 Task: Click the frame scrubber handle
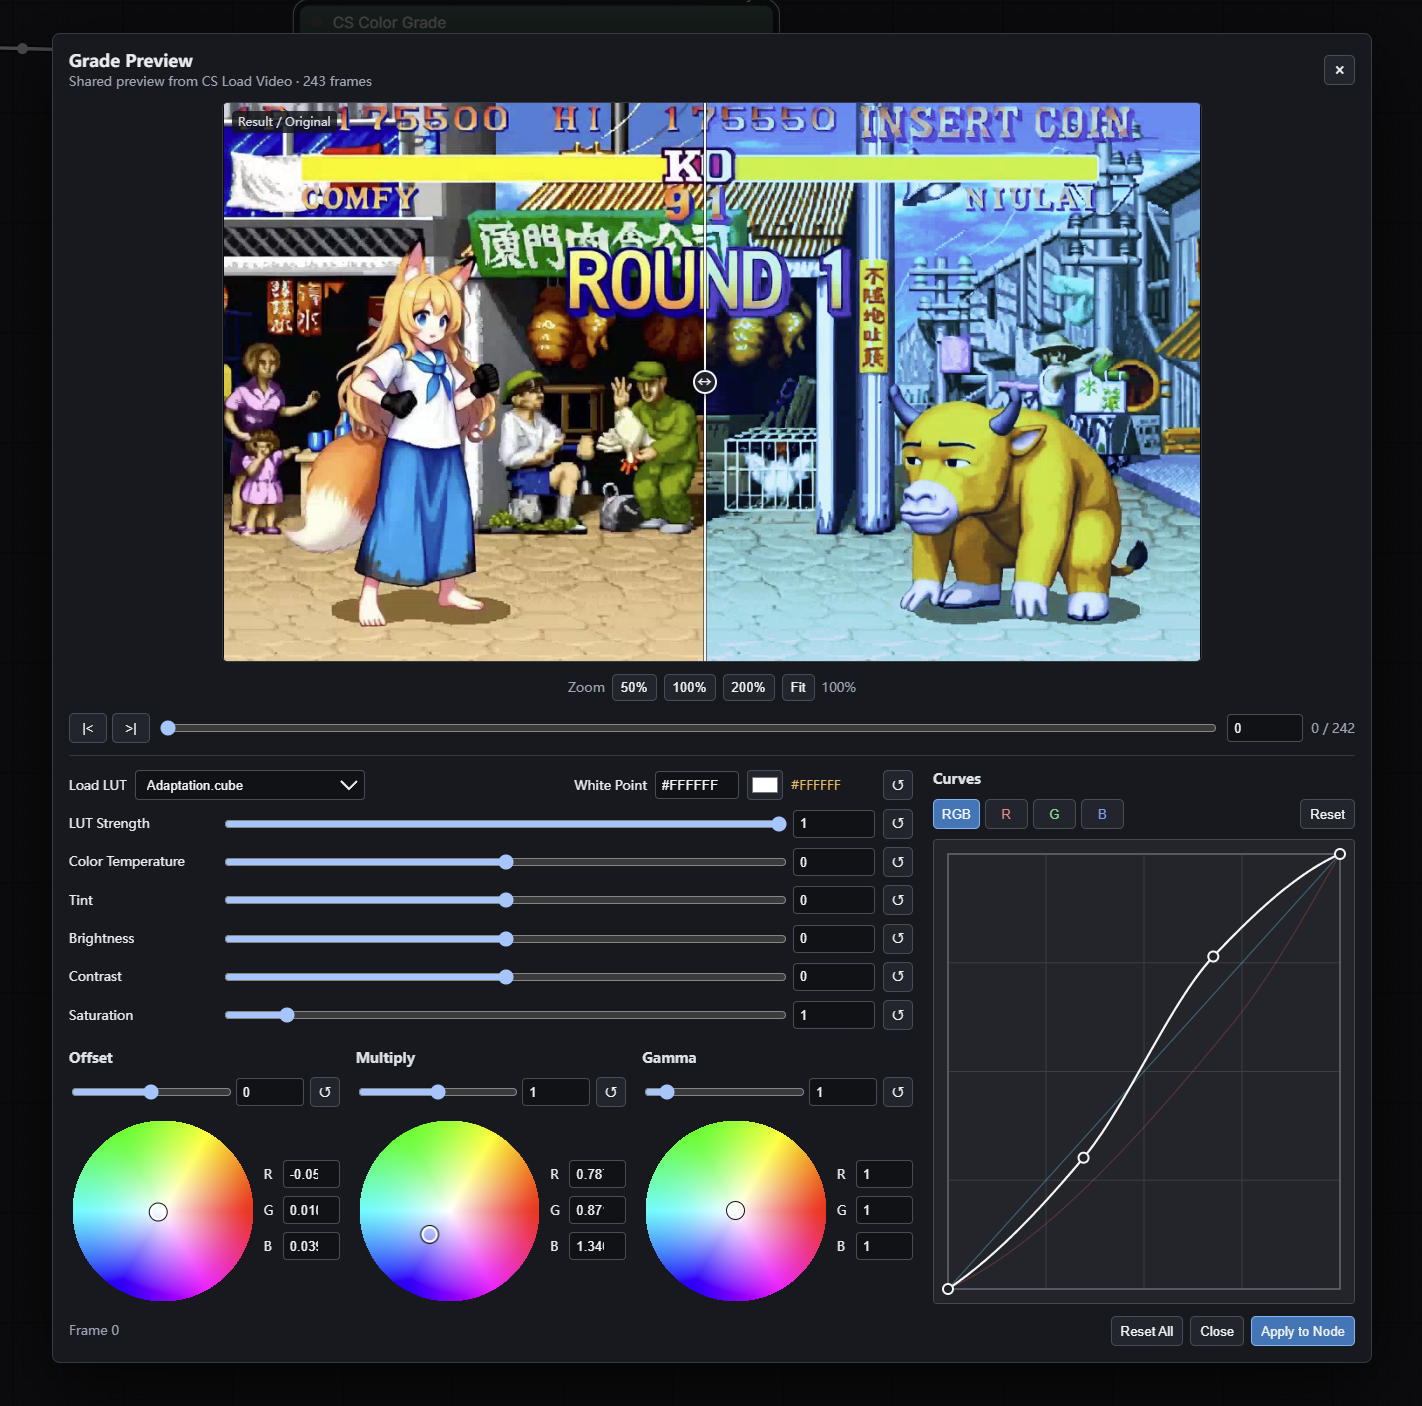[168, 728]
